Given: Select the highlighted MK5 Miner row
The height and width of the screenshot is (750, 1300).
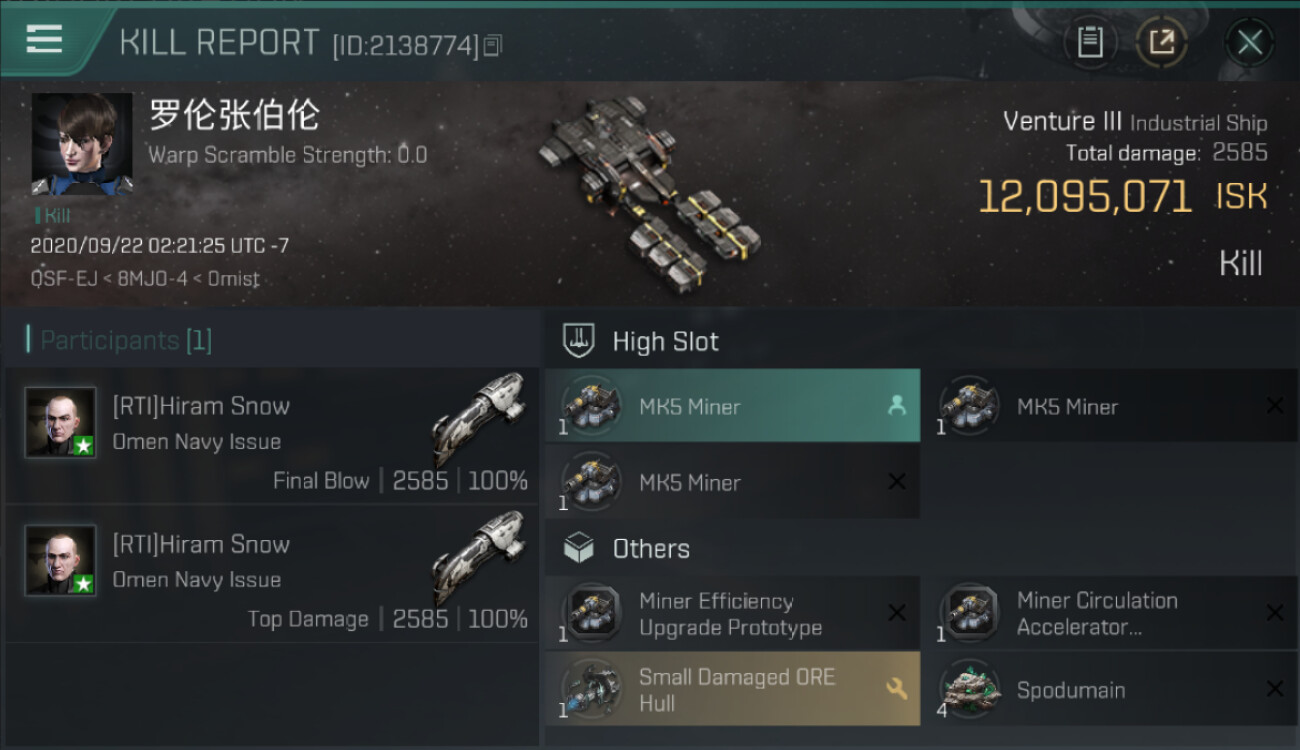Looking at the screenshot, I should click(x=732, y=406).
